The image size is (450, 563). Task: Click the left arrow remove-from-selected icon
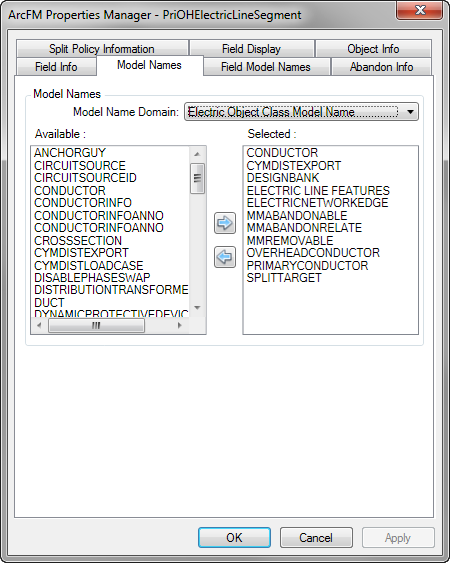point(225,257)
